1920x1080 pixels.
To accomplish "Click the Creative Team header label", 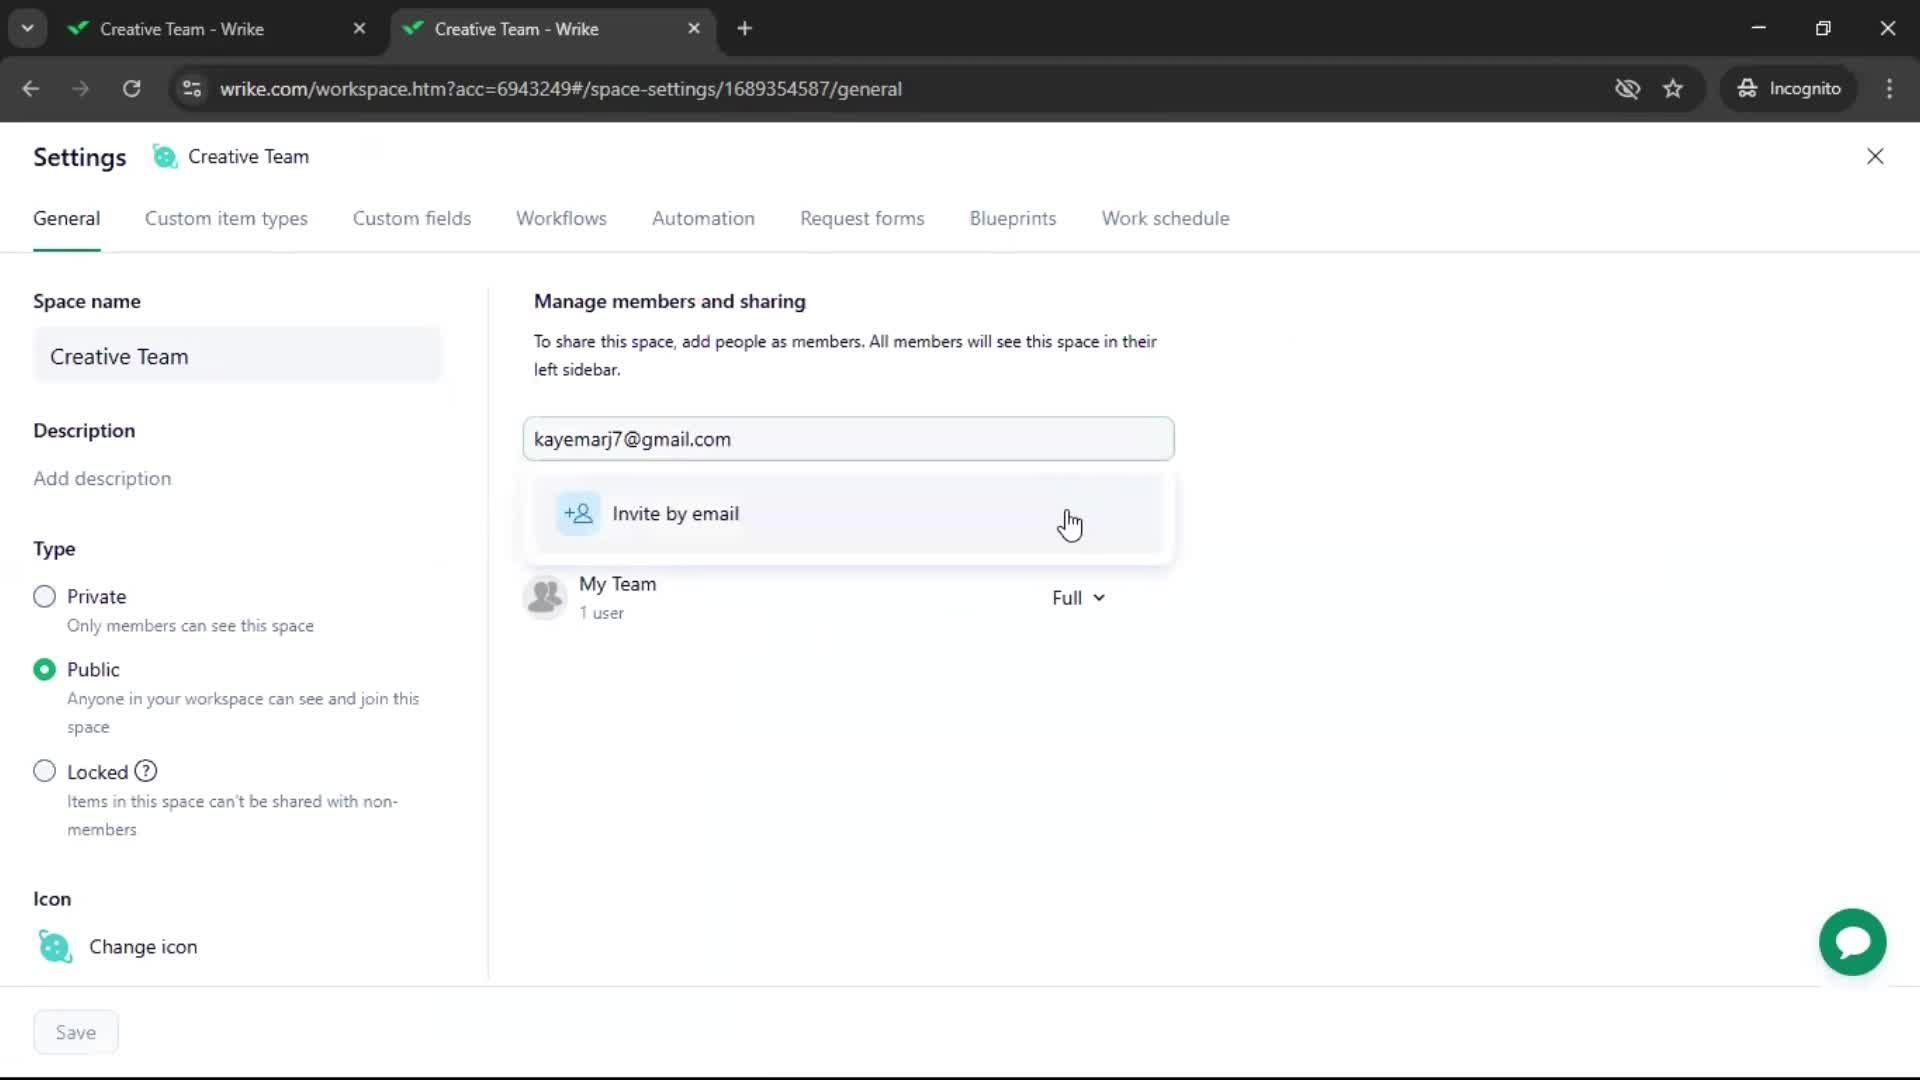I will click(x=248, y=157).
